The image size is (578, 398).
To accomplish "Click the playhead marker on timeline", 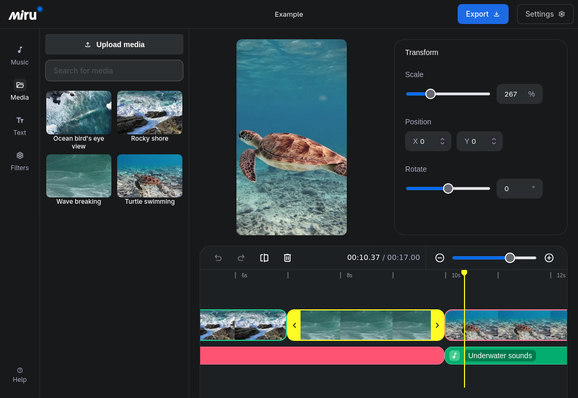I will [x=464, y=273].
